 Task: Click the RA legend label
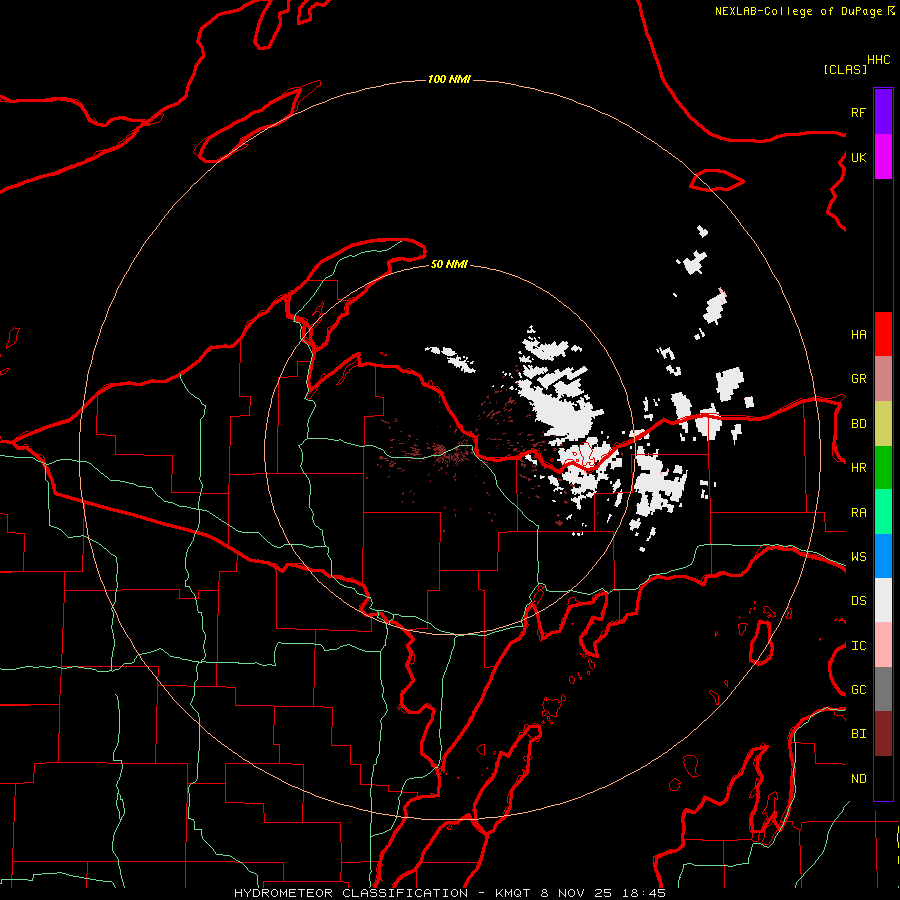click(858, 513)
